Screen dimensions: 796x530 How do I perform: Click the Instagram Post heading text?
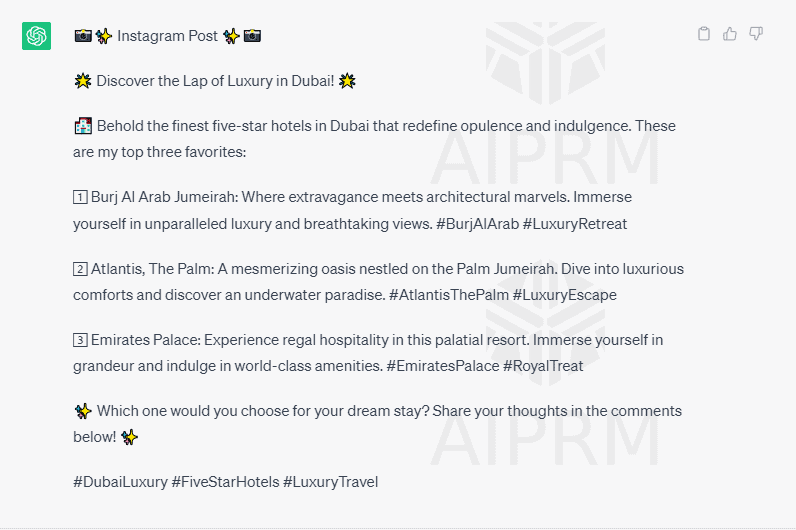click(168, 36)
